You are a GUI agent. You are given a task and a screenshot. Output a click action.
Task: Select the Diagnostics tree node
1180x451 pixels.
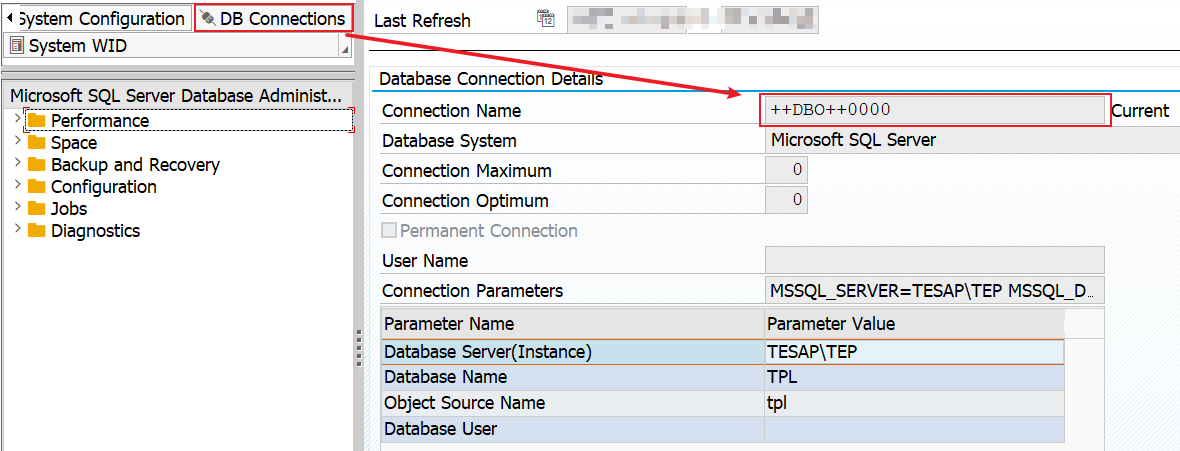[96, 231]
